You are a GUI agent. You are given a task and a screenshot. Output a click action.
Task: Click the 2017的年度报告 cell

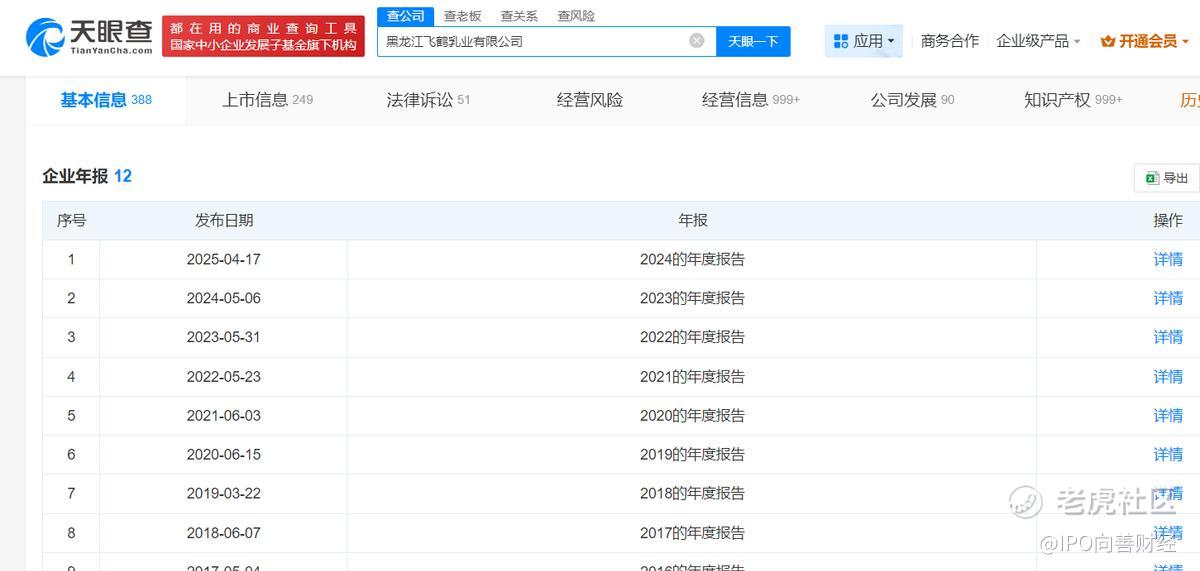click(692, 533)
